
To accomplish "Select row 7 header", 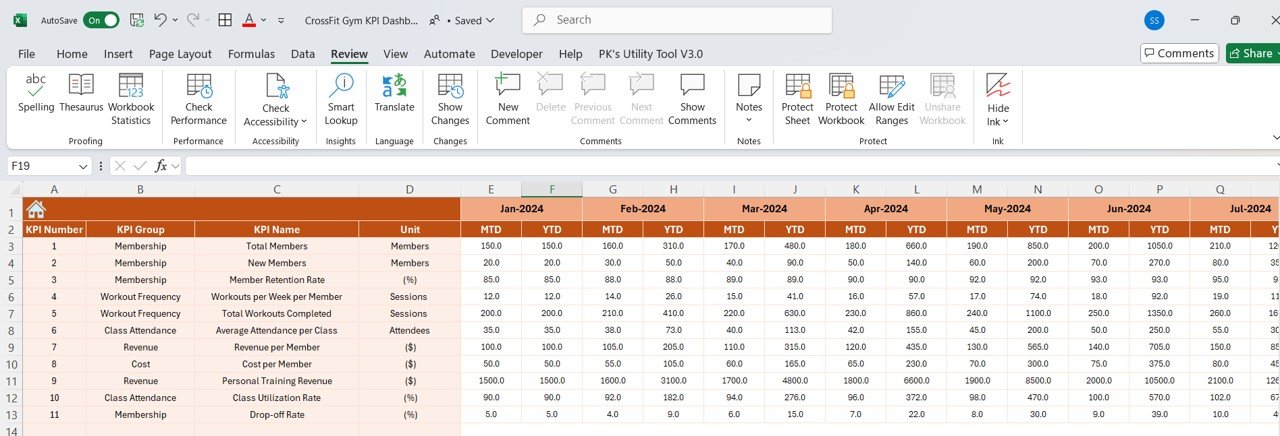I will 11,313.
